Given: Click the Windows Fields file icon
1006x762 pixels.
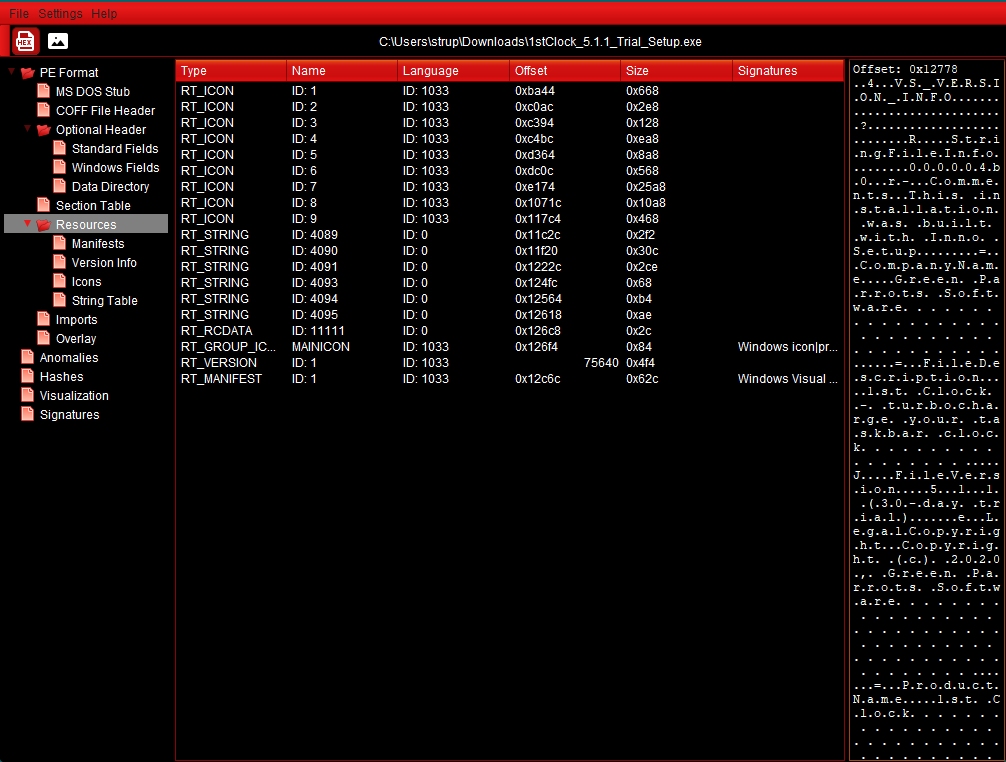Looking at the screenshot, I should coord(60,167).
